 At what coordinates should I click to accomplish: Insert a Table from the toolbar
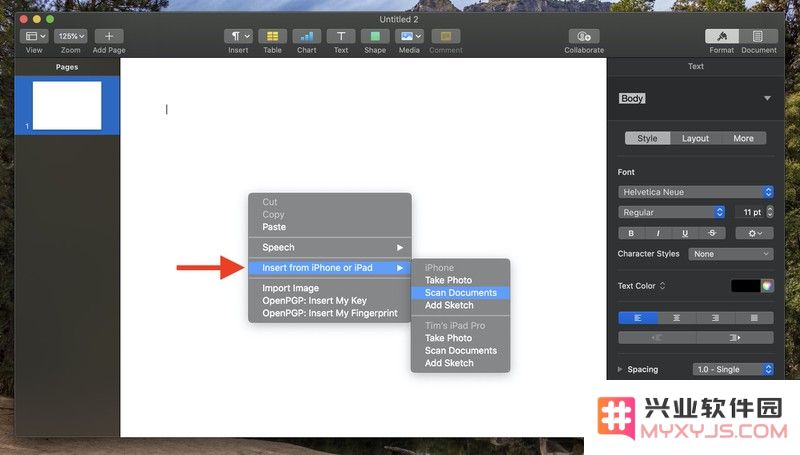point(272,36)
